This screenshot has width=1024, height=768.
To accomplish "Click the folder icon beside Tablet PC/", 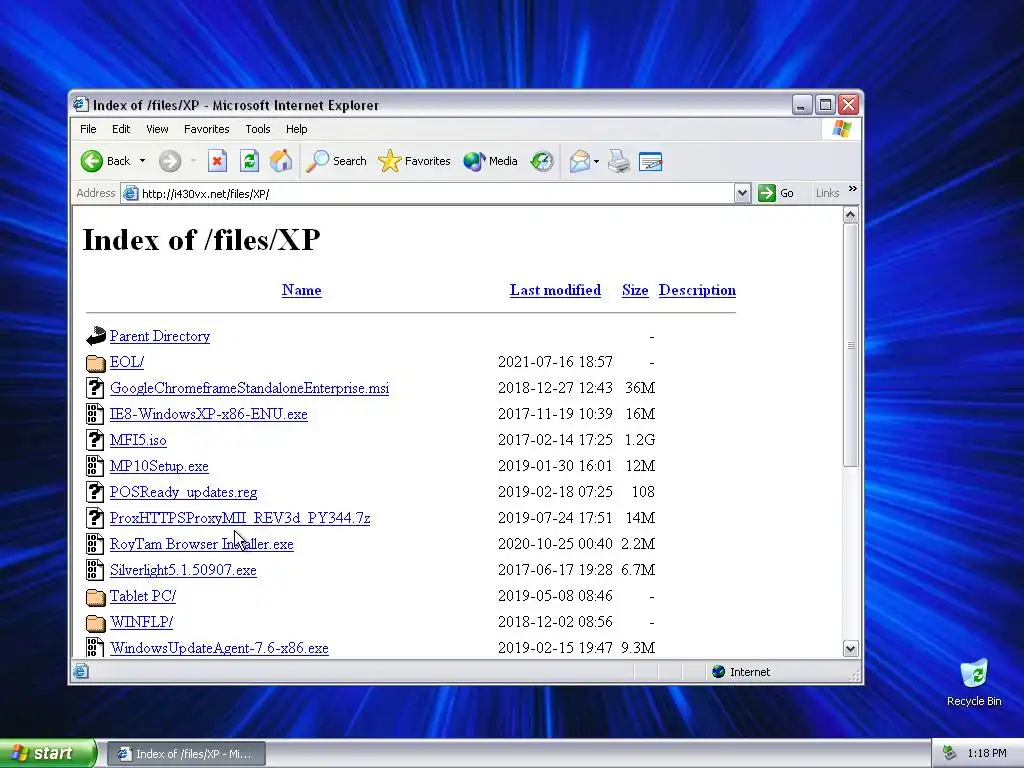I will click(x=95, y=596).
